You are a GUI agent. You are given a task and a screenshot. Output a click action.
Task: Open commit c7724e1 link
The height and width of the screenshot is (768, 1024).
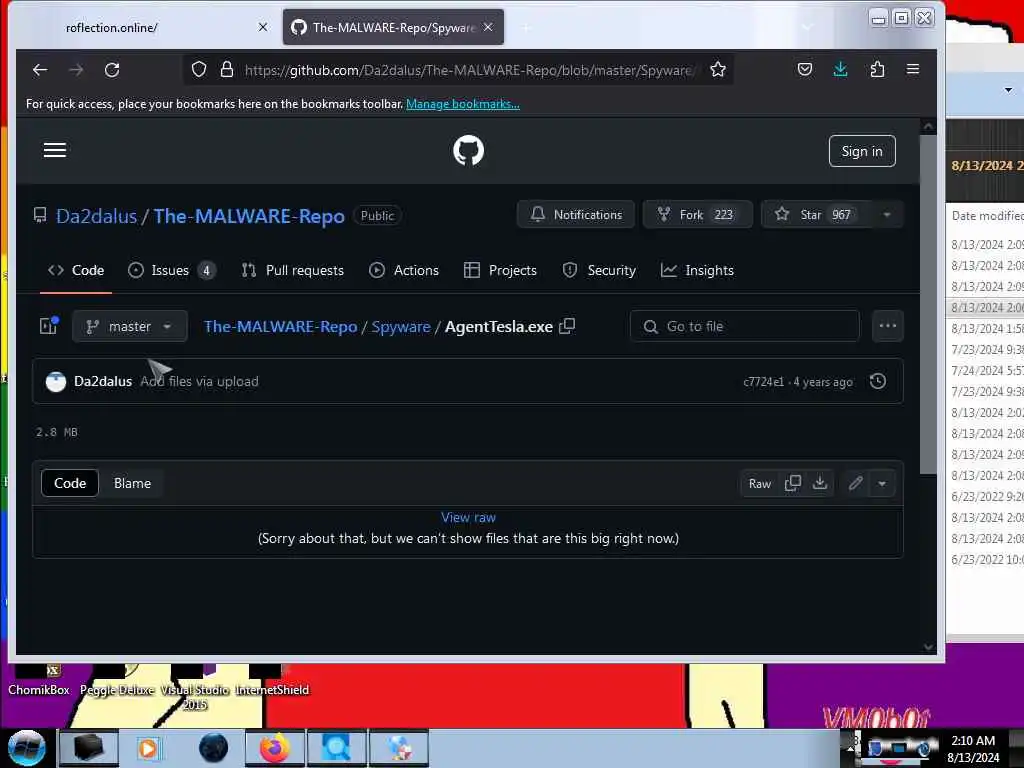pyautogui.click(x=763, y=382)
